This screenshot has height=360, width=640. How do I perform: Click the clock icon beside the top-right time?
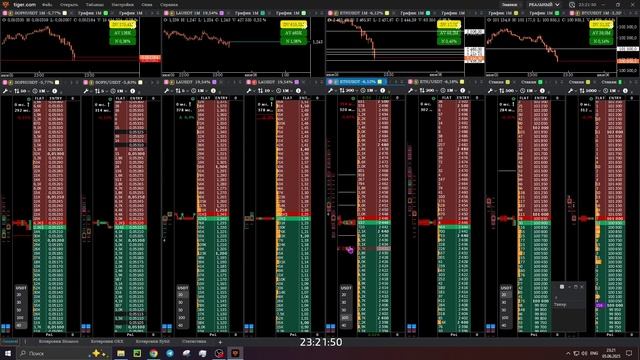click(x=572, y=5)
